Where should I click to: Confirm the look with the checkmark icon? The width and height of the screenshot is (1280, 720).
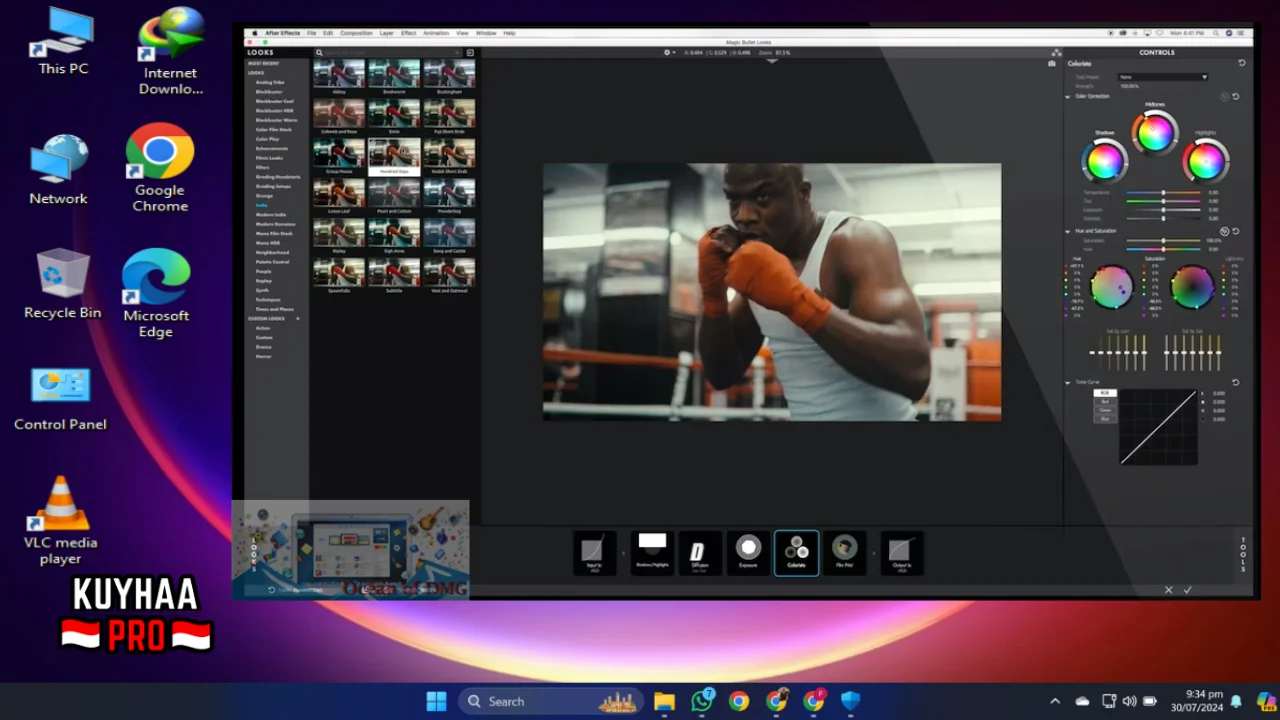(x=1188, y=590)
